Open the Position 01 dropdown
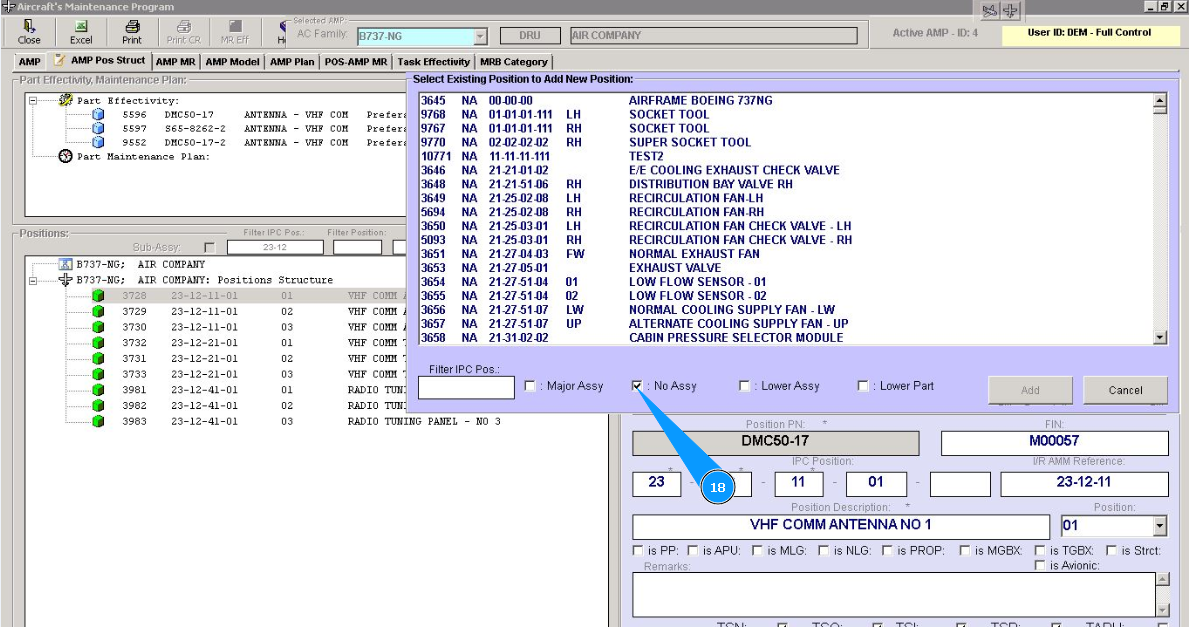 (1160, 526)
